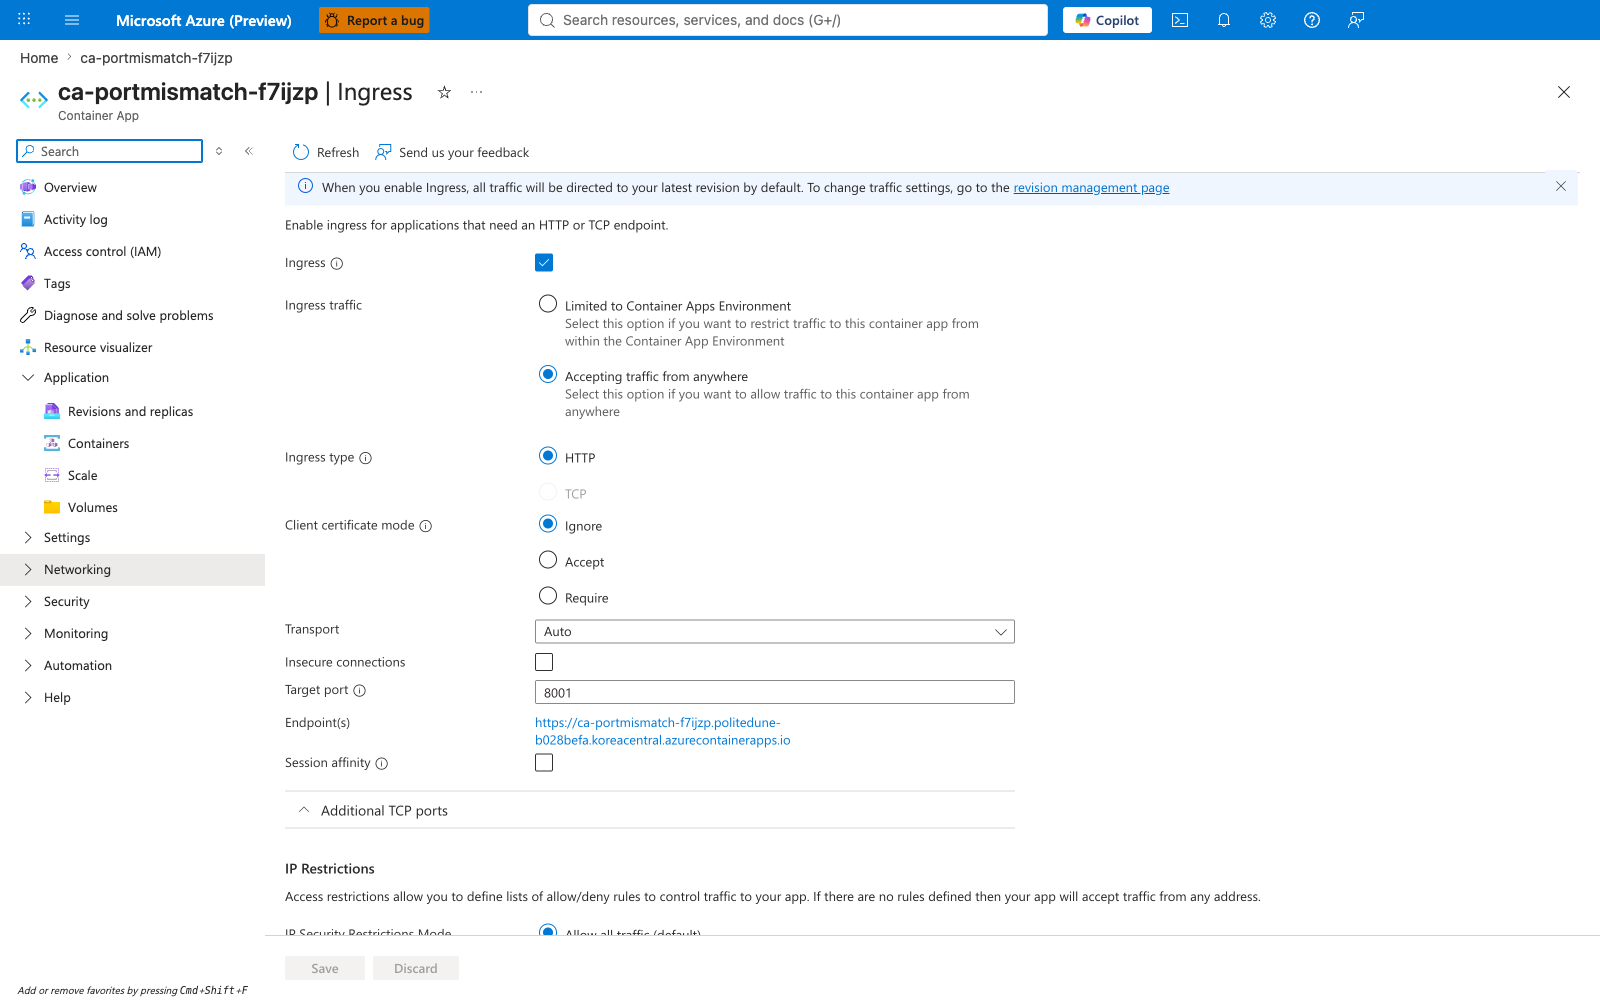
Task: Open the hamburger portal menu
Action: coord(72,20)
